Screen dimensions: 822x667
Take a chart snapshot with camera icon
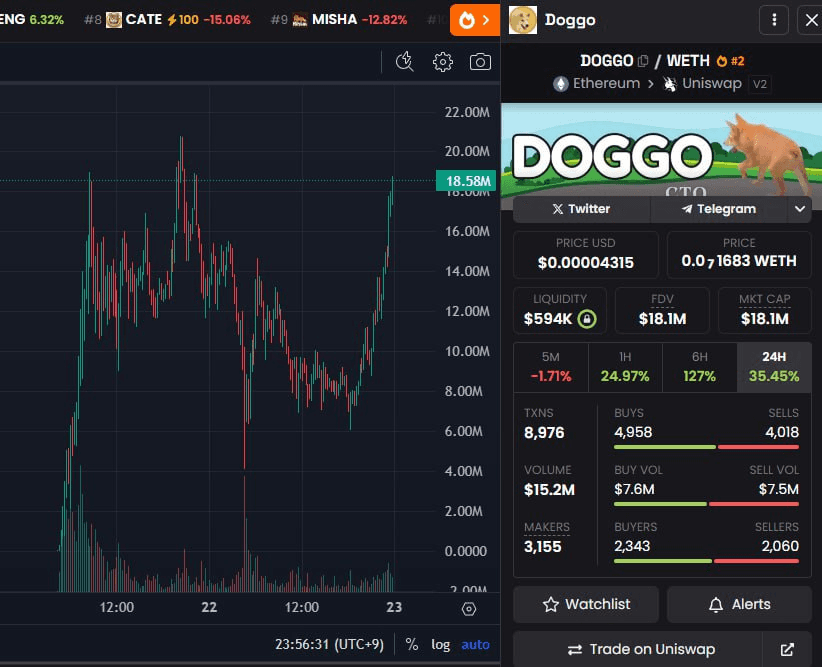(x=480, y=62)
